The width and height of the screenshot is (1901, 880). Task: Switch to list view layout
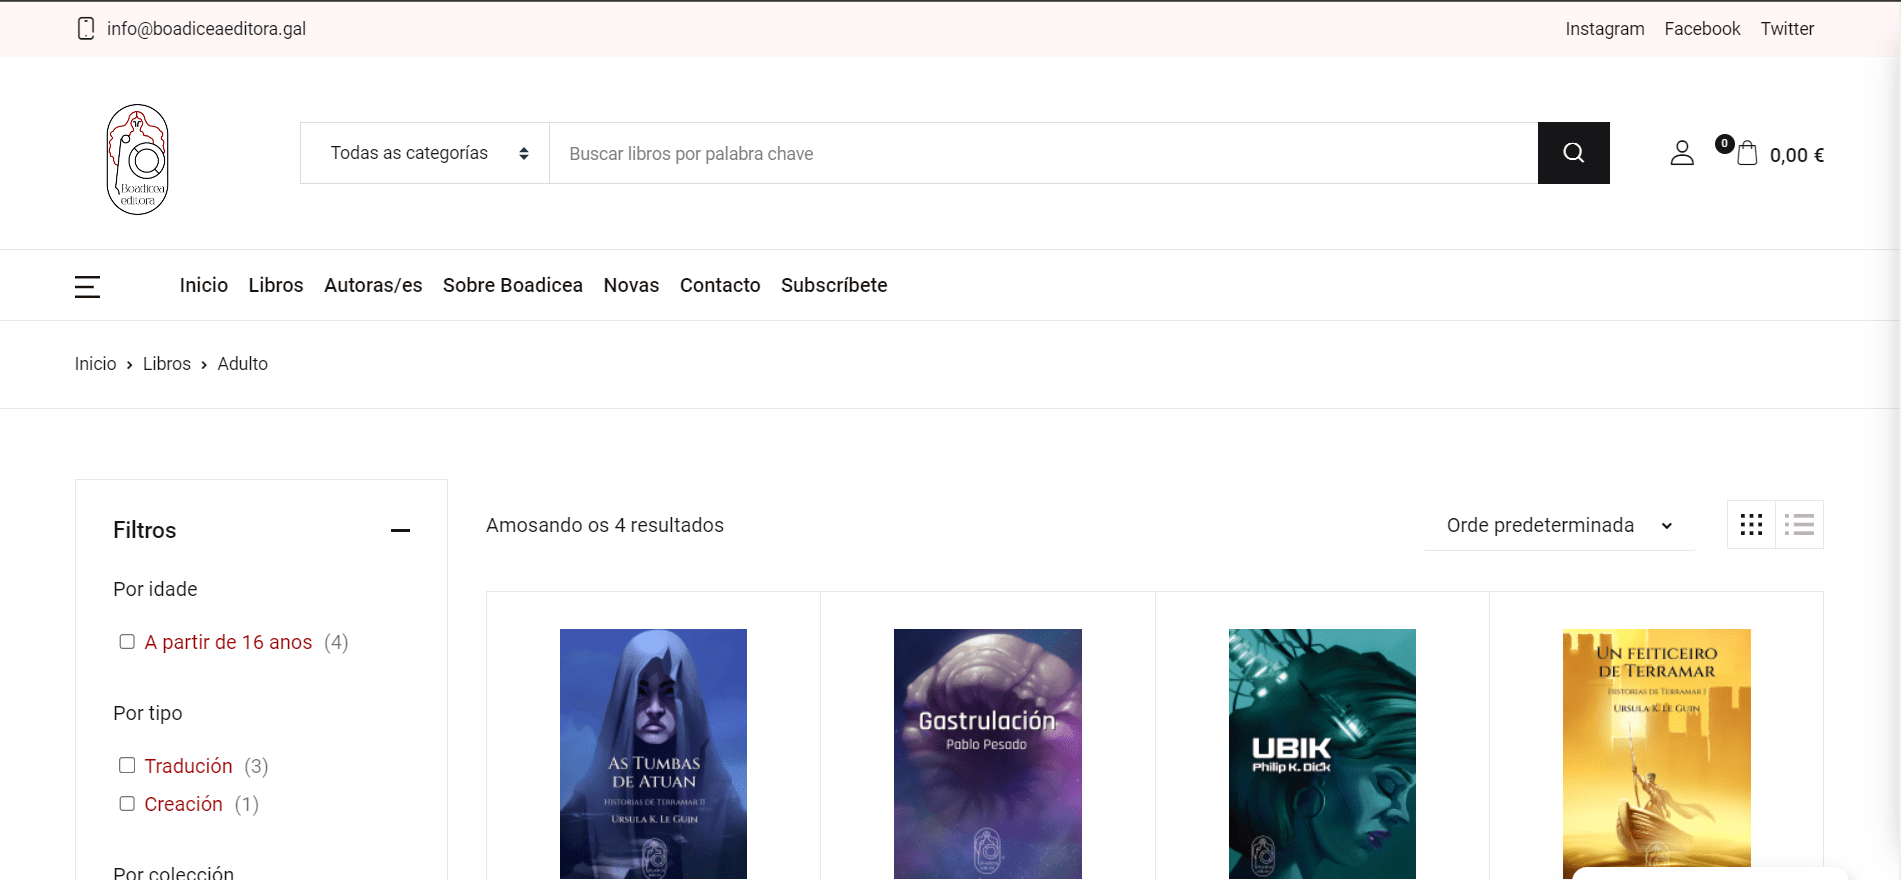click(x=1799, y=525)
